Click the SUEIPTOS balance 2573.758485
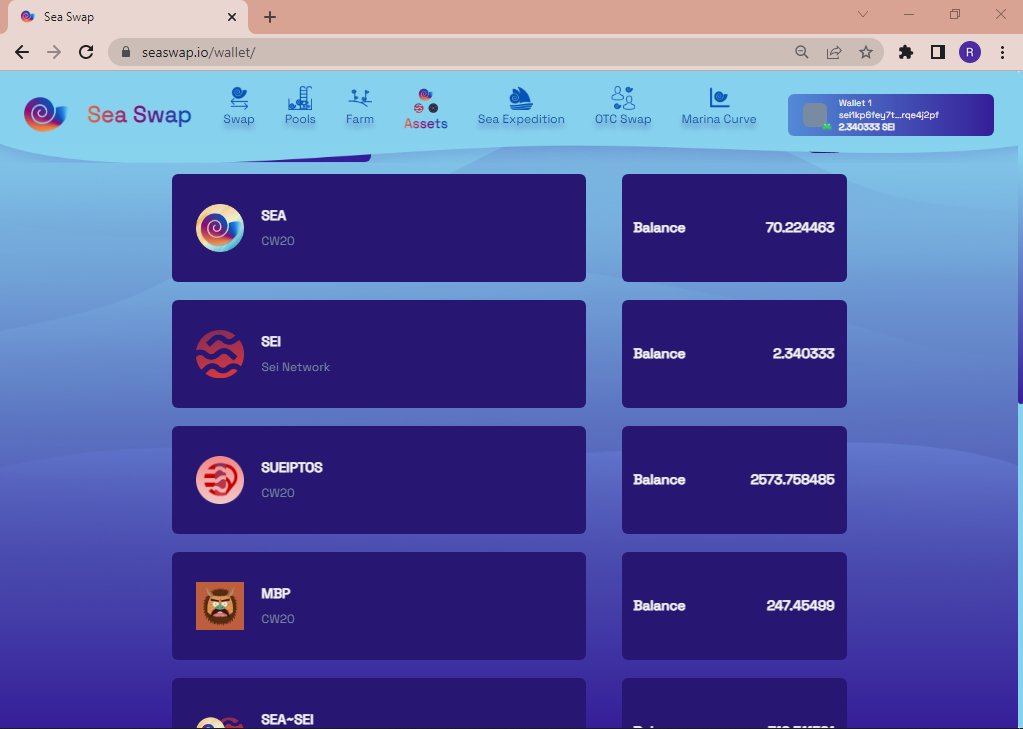Image resolution: width=1023 pixels, height=729 pixels. pos(792,480)
